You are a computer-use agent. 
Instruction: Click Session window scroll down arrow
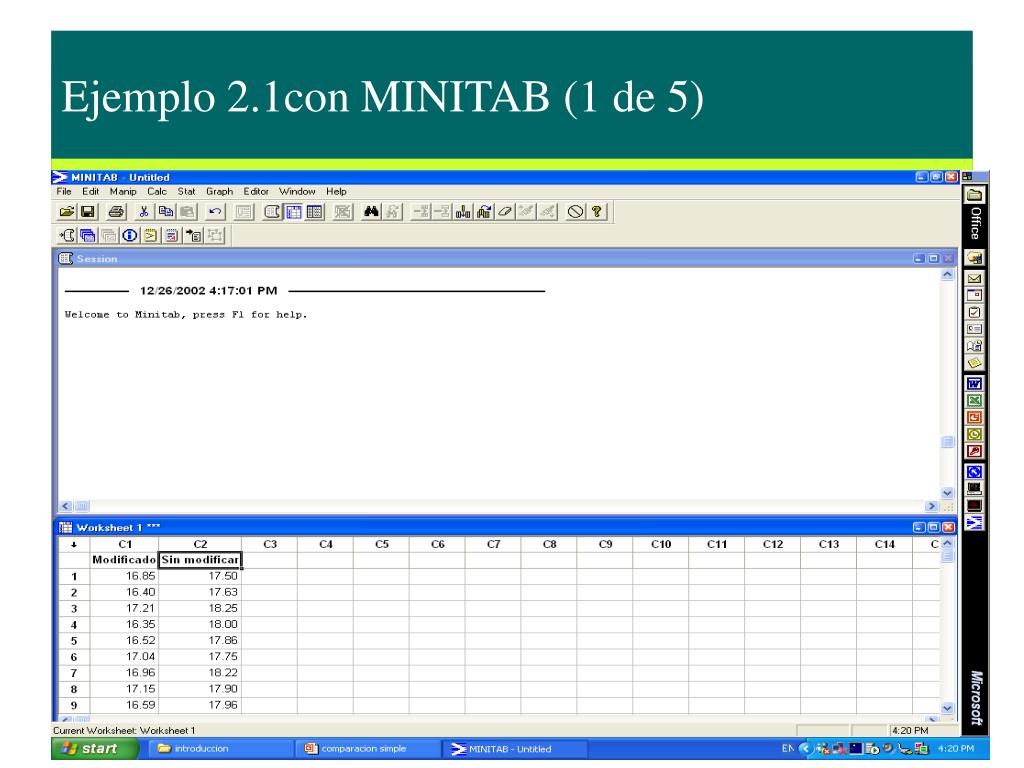948,493
